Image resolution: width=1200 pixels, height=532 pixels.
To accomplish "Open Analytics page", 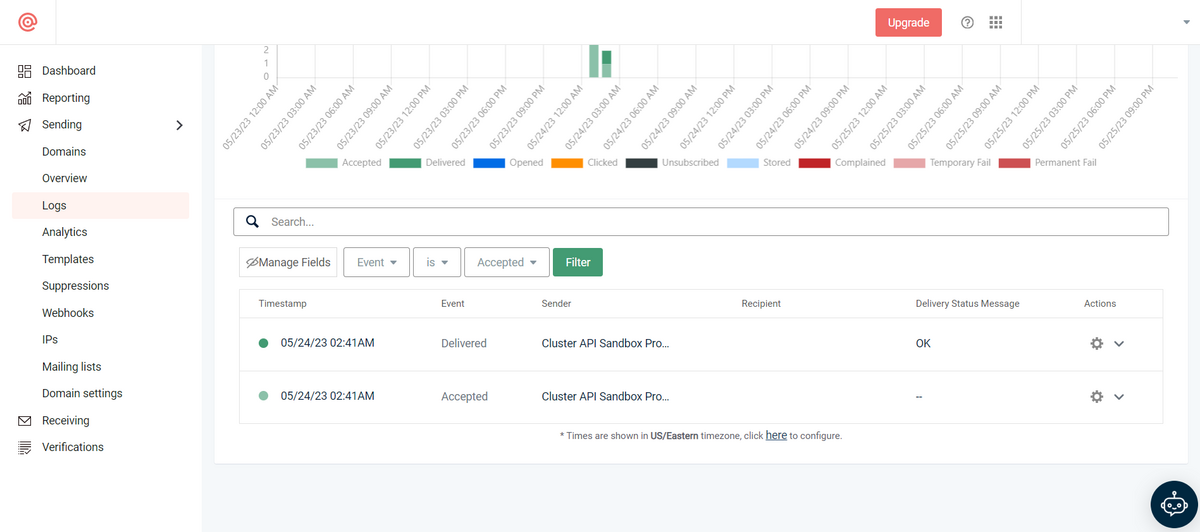I will tap(65, 232).
